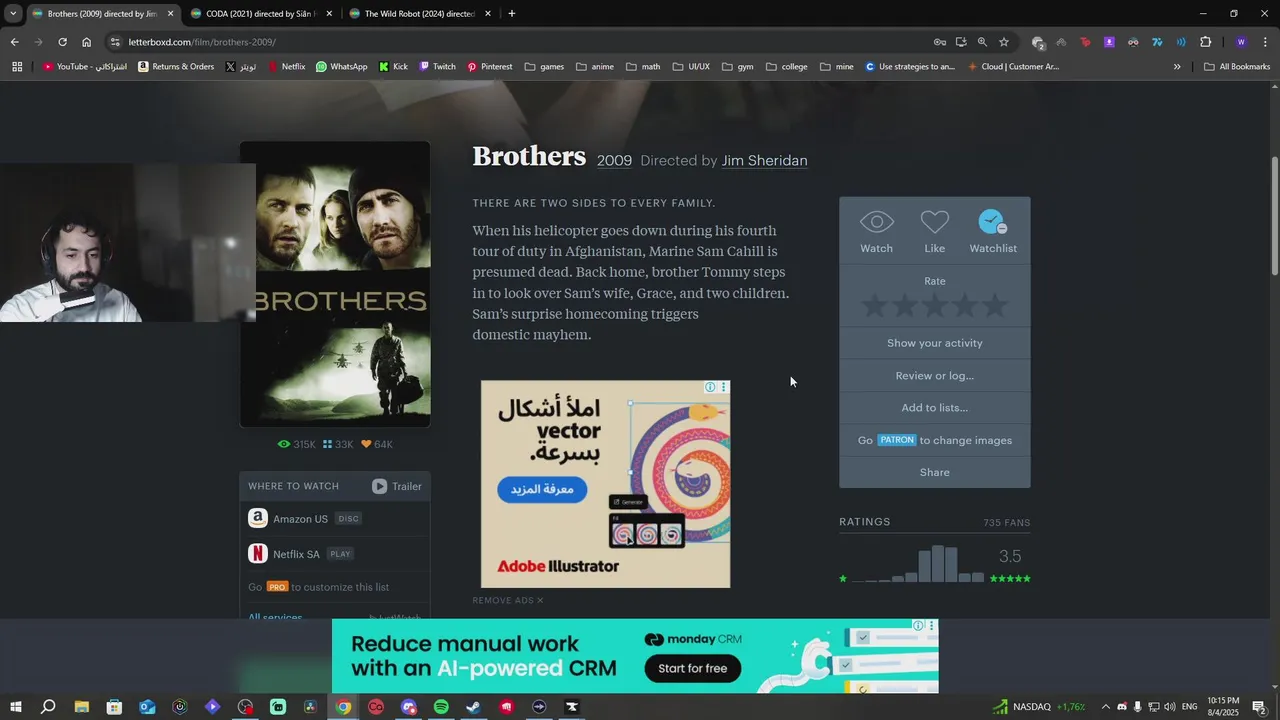Open All services link
Image resolution: width=1280 pixels, height=720 pixels.
click(275, 617)
